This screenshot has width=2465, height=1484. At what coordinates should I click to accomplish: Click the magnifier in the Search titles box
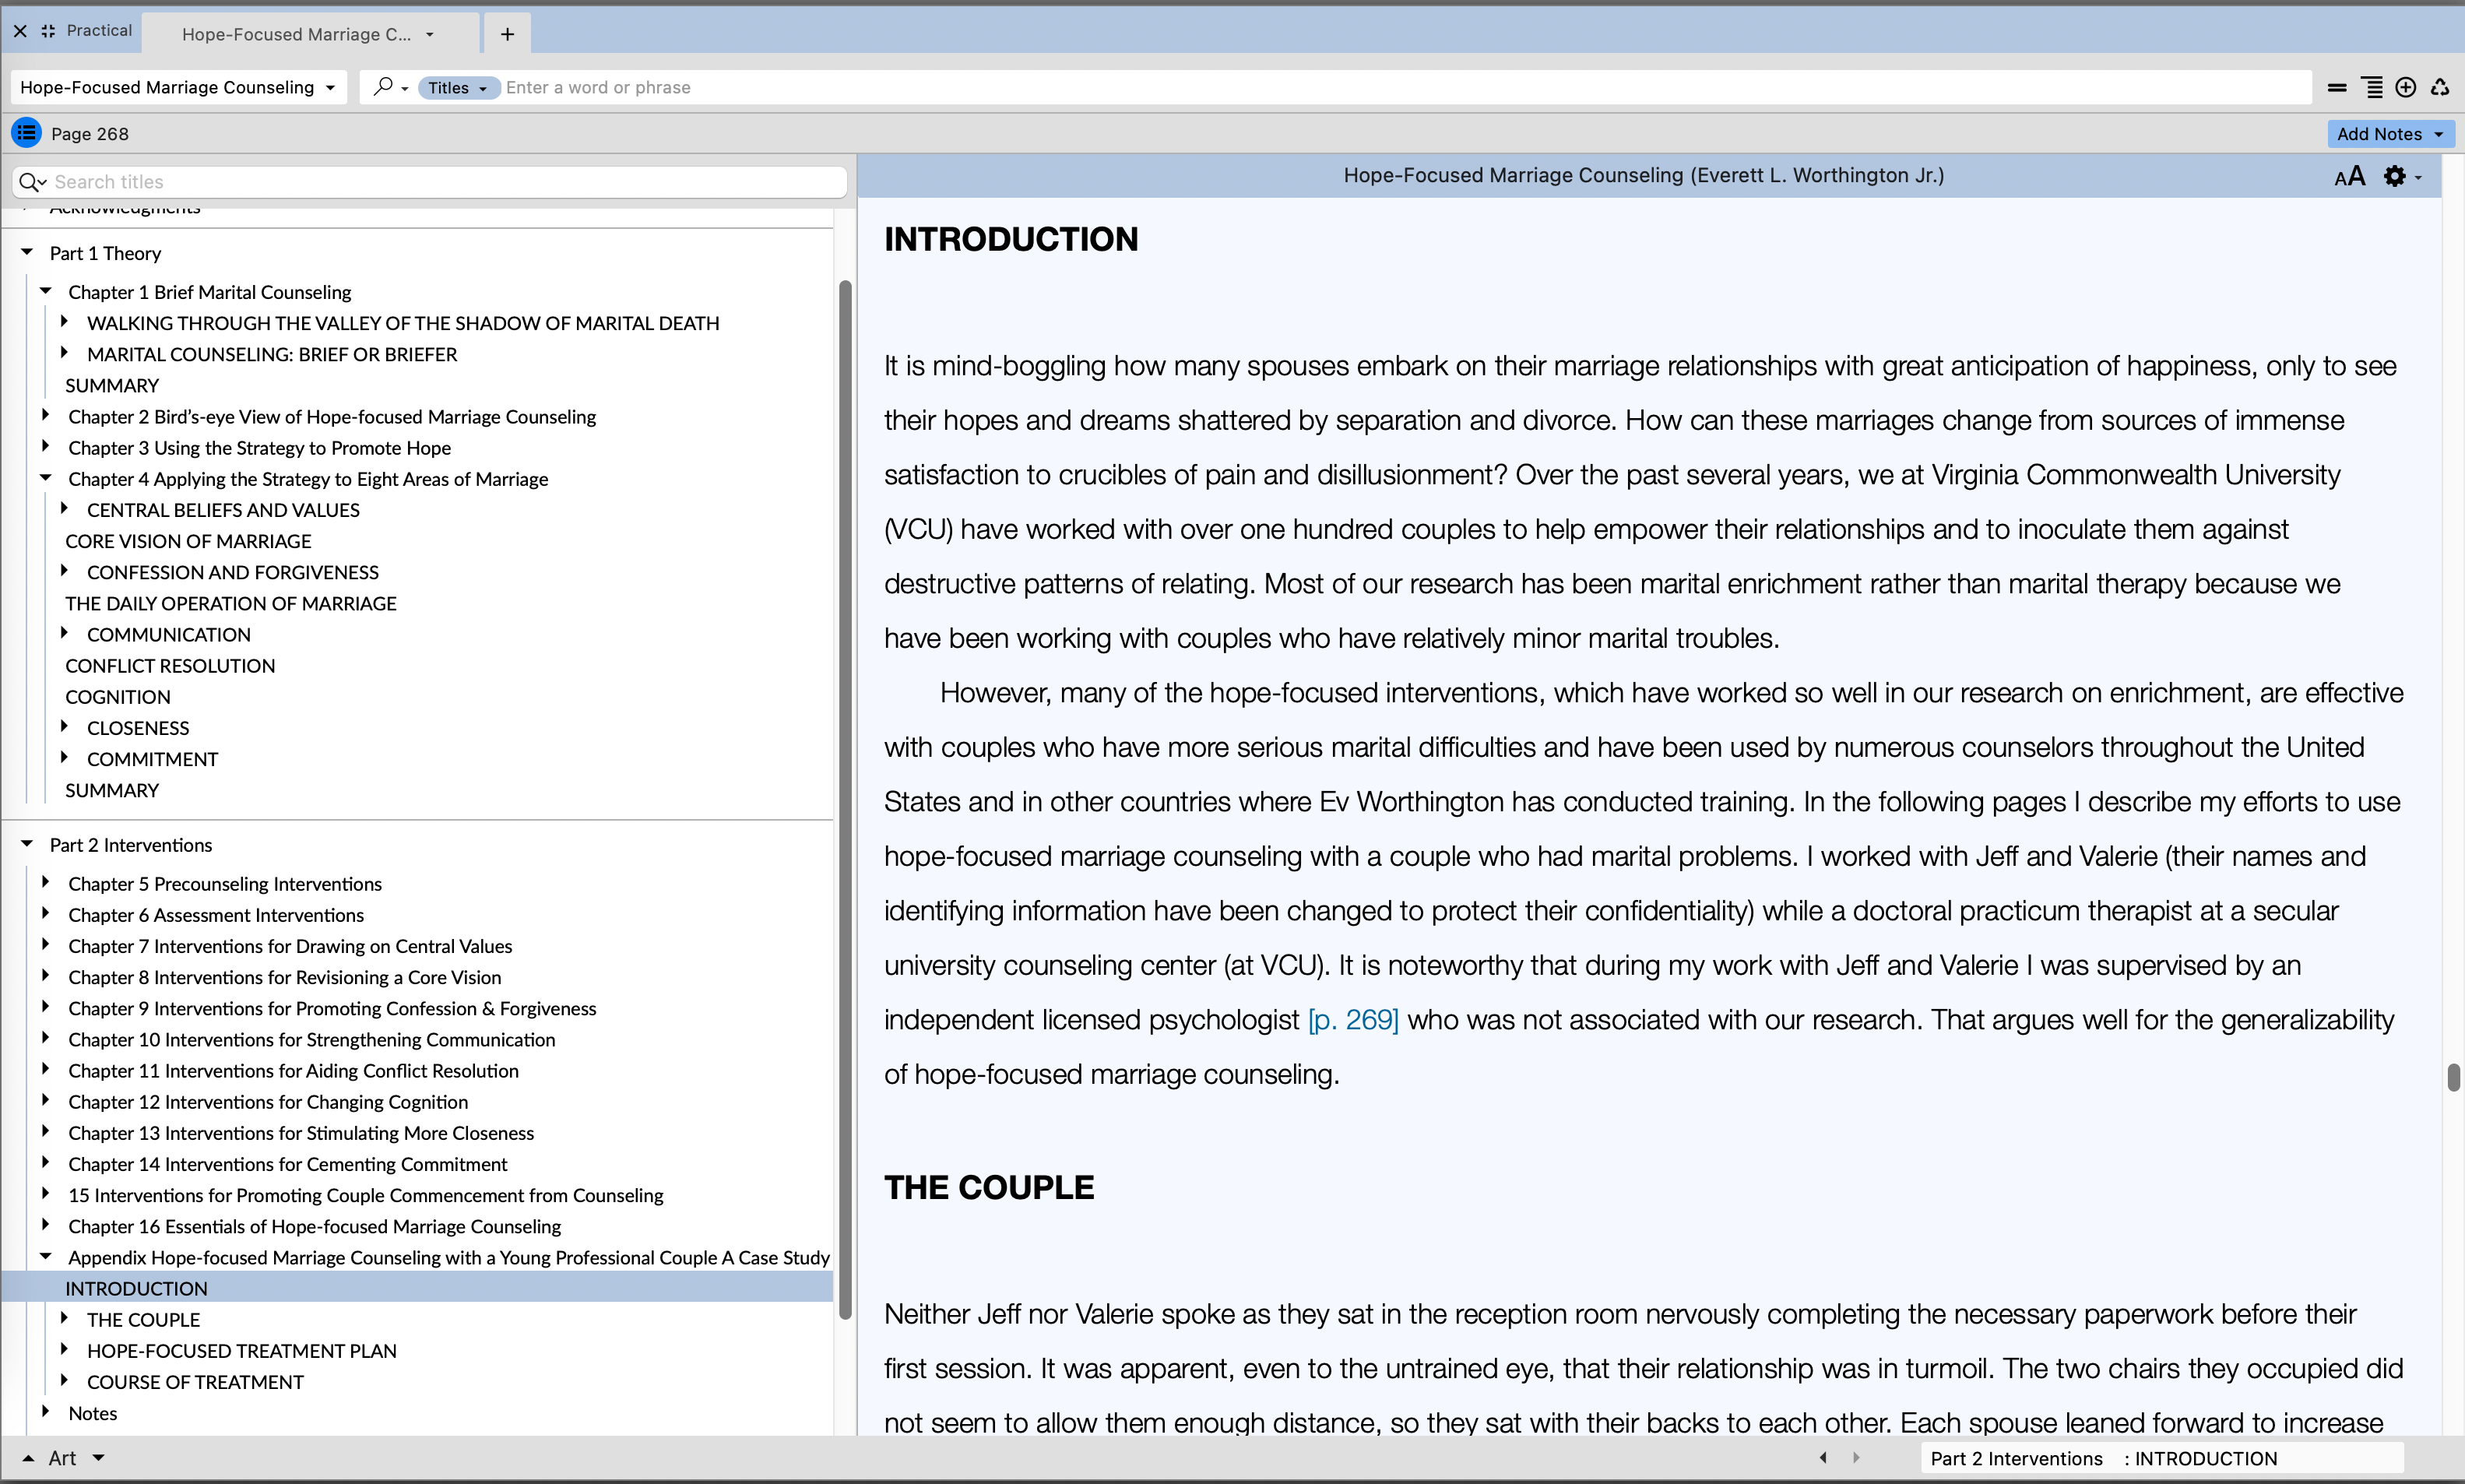coord(33,182)
